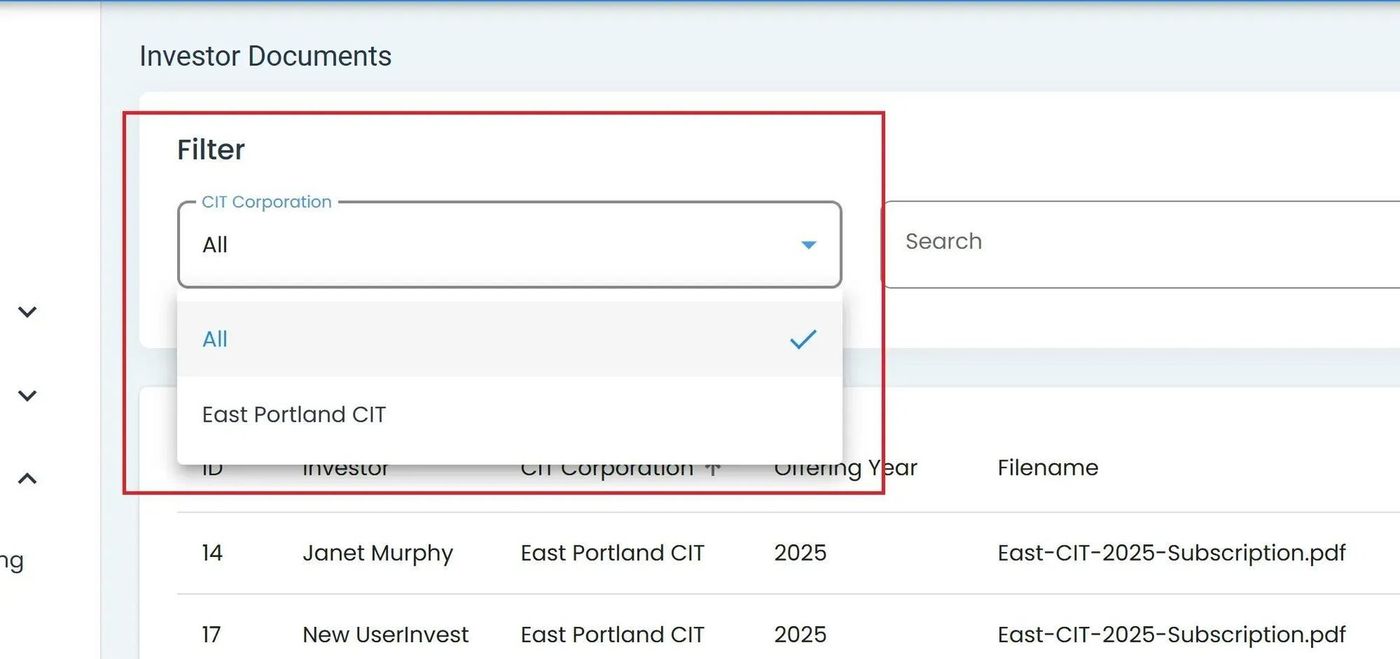Open East-CIT-2025-Subscription.pdf for Janet Murphy
Image resolution: width=1400 pixels, height=659 pixels.
pyautogui.click(x=1171, y=552)
